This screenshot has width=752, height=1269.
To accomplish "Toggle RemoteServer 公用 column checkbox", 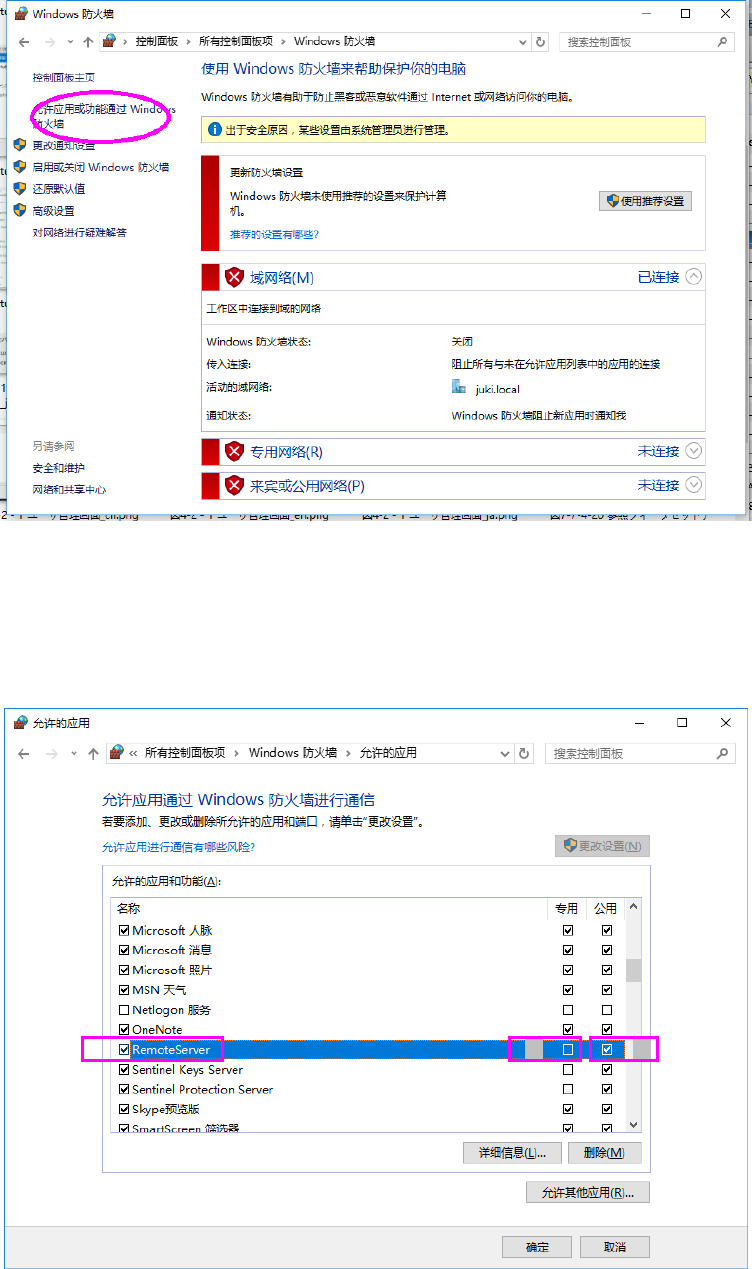I will point(607,1050).
